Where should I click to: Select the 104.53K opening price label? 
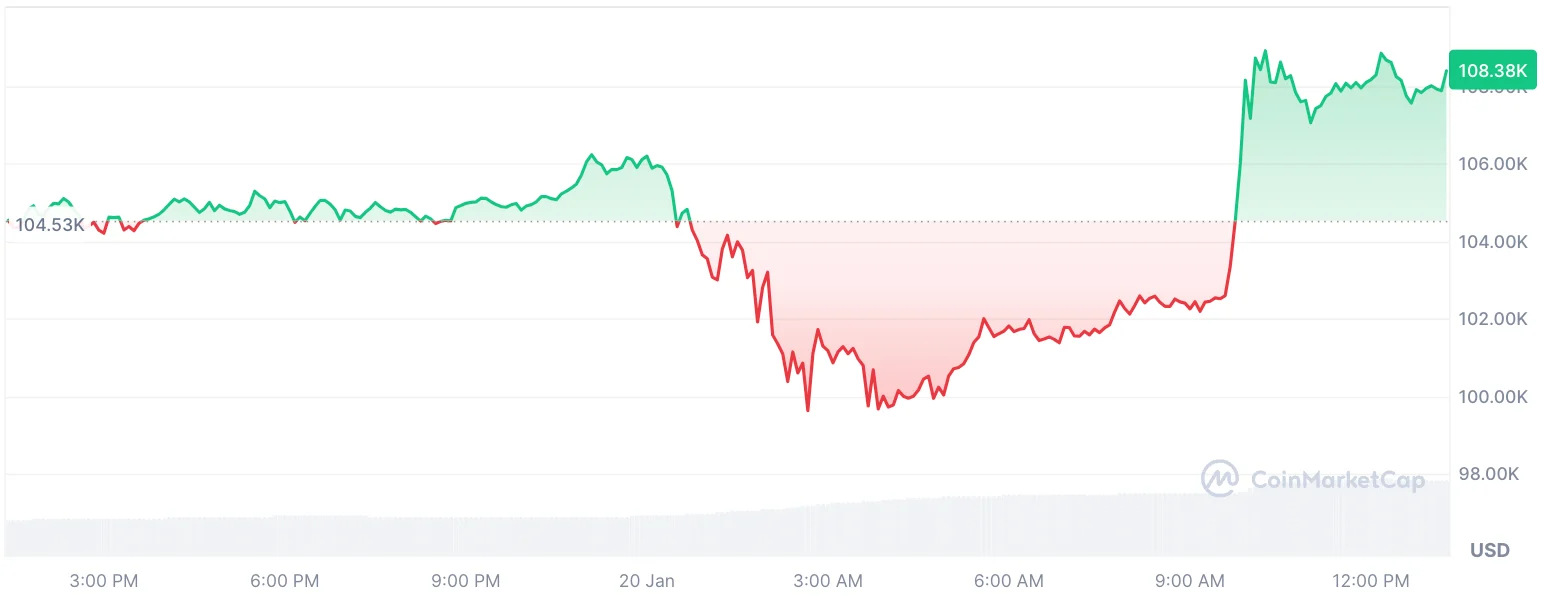50,225
